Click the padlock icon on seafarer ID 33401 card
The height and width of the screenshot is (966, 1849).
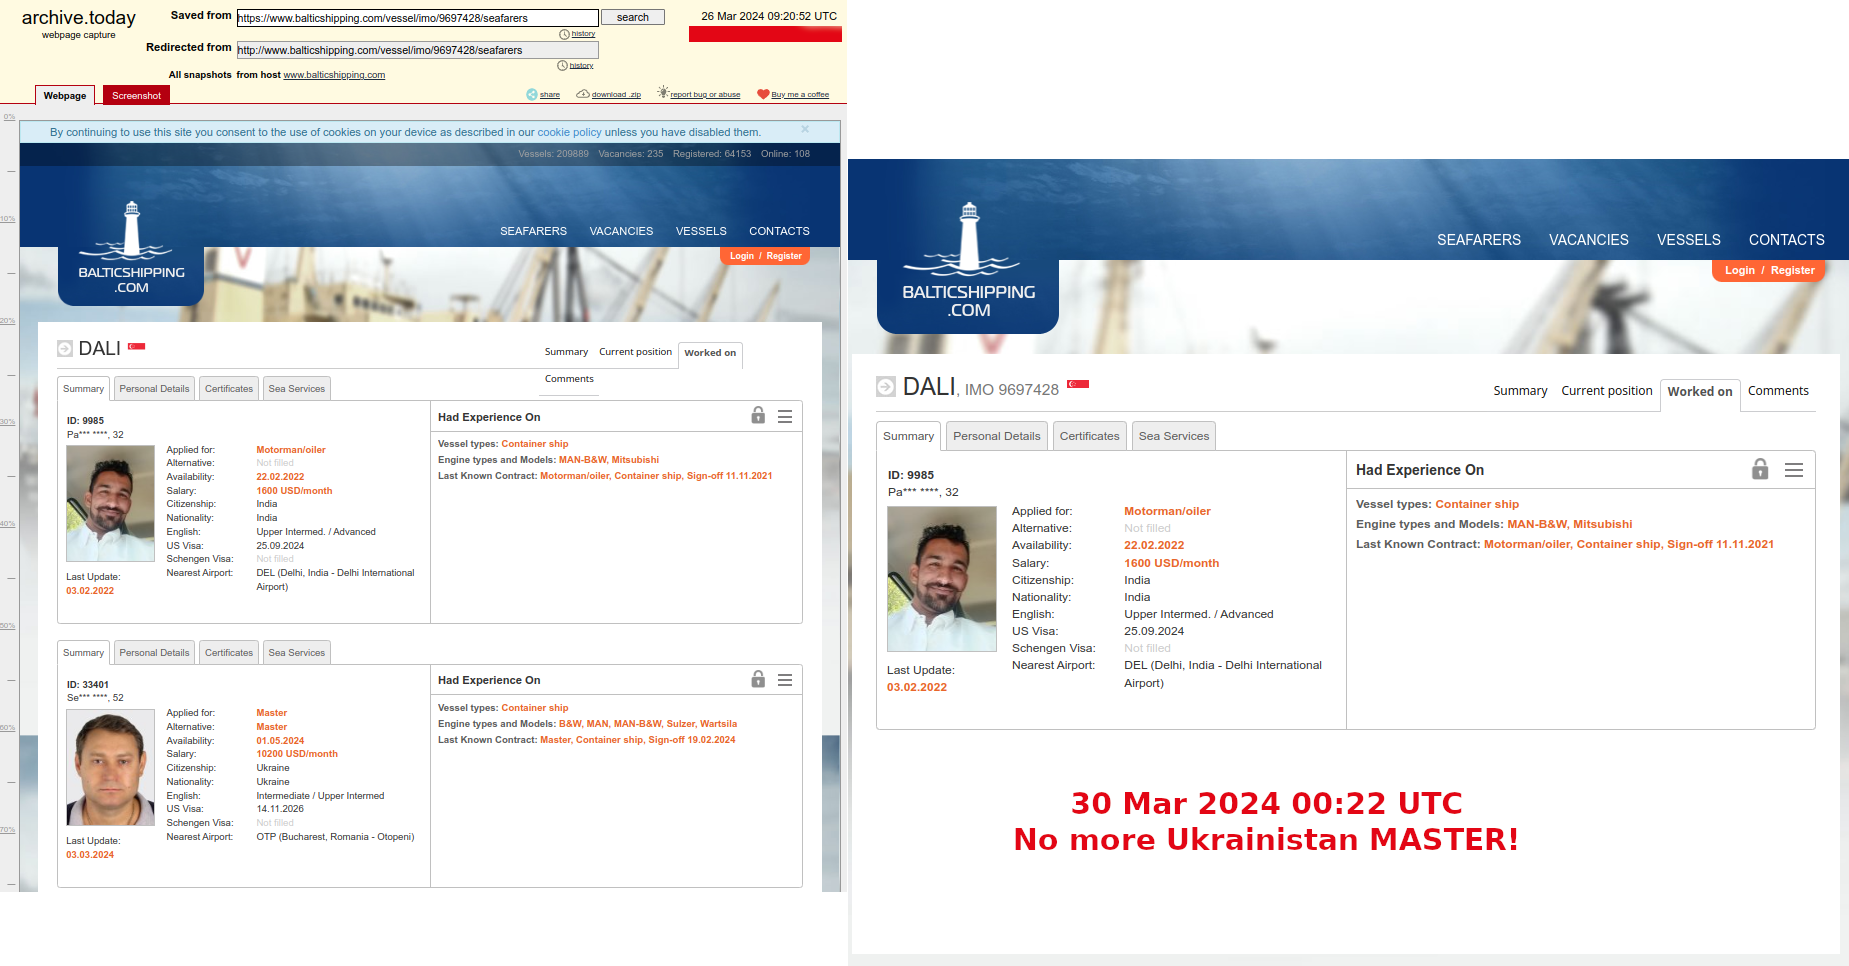pos(758,679)
